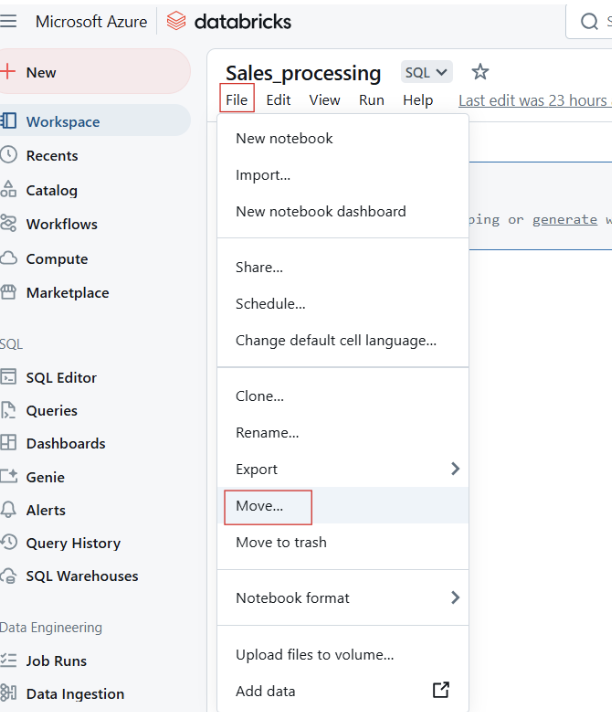Click the plus icon on New button

point(7,72)
